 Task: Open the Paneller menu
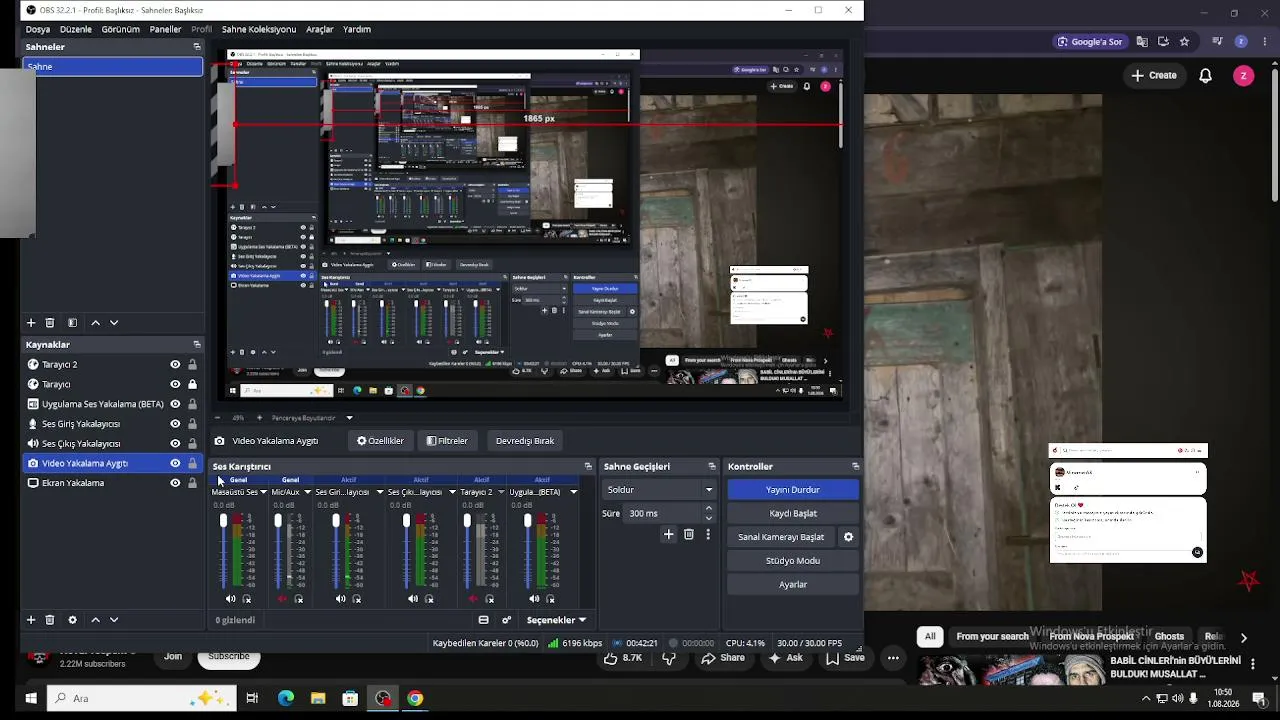click(x=166, y=30)
